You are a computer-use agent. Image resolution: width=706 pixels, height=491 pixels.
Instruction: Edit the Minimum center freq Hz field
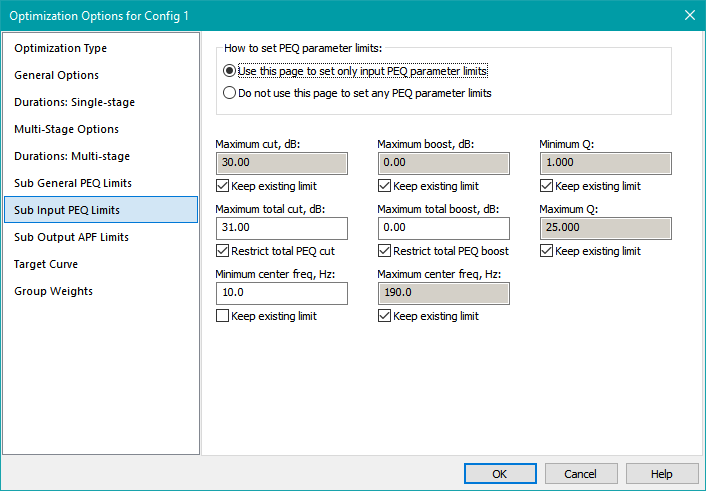[282, 293]
